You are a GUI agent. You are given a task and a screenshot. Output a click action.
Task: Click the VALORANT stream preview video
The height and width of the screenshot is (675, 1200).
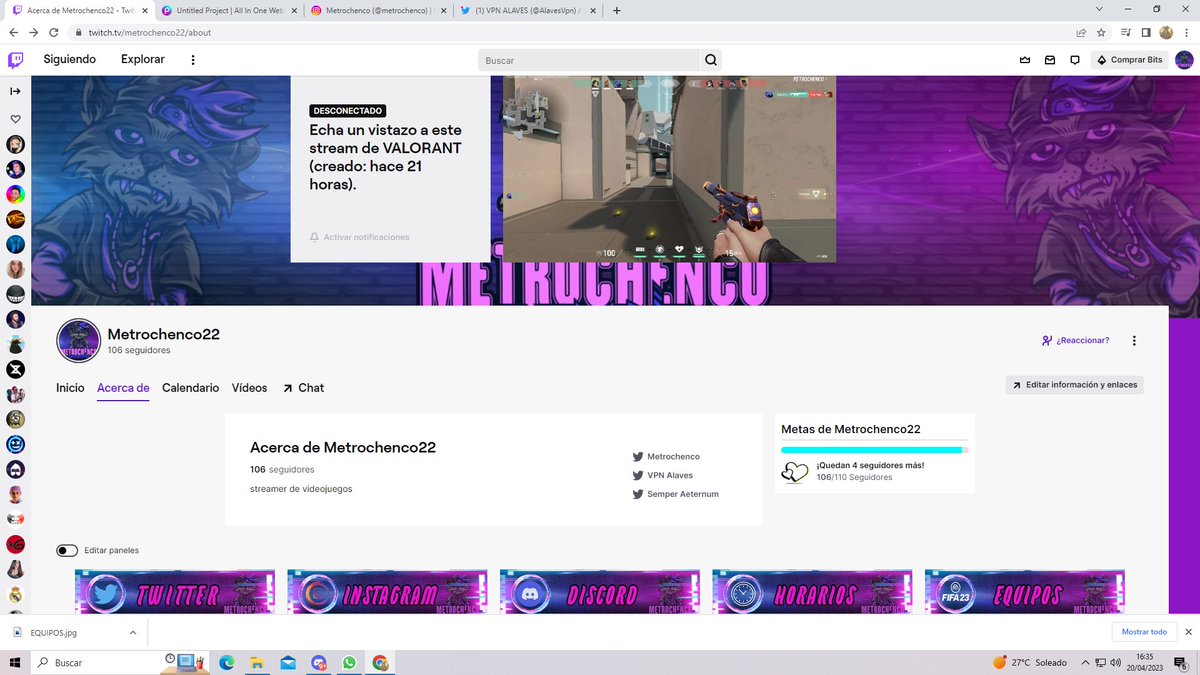coord(669,169)
